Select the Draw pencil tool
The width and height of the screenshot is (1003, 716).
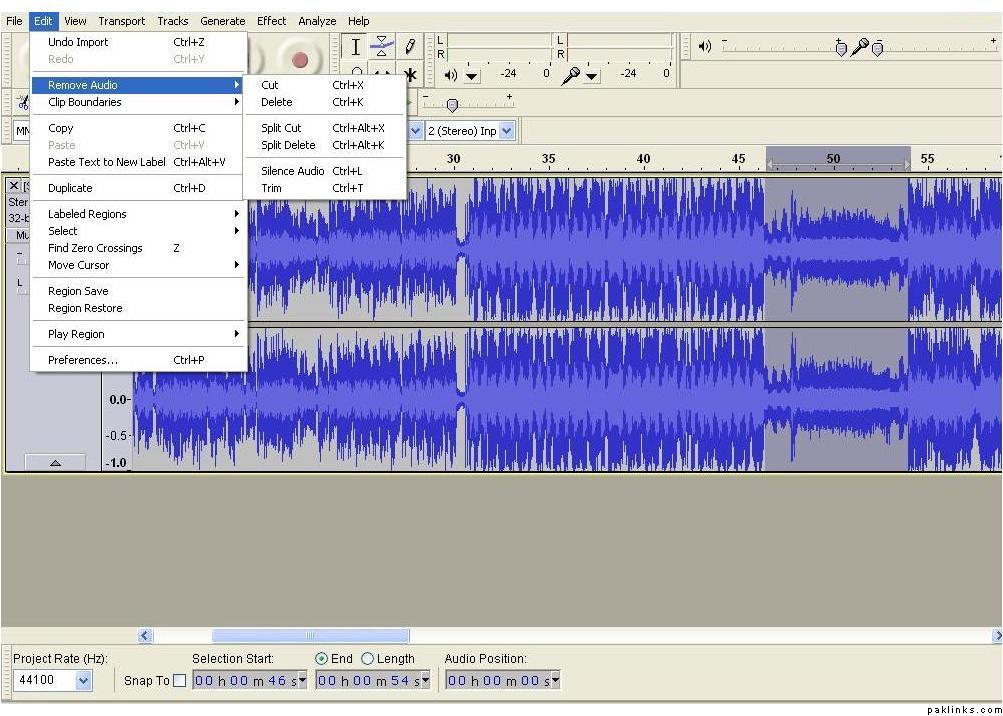click(x=410, y=47)
